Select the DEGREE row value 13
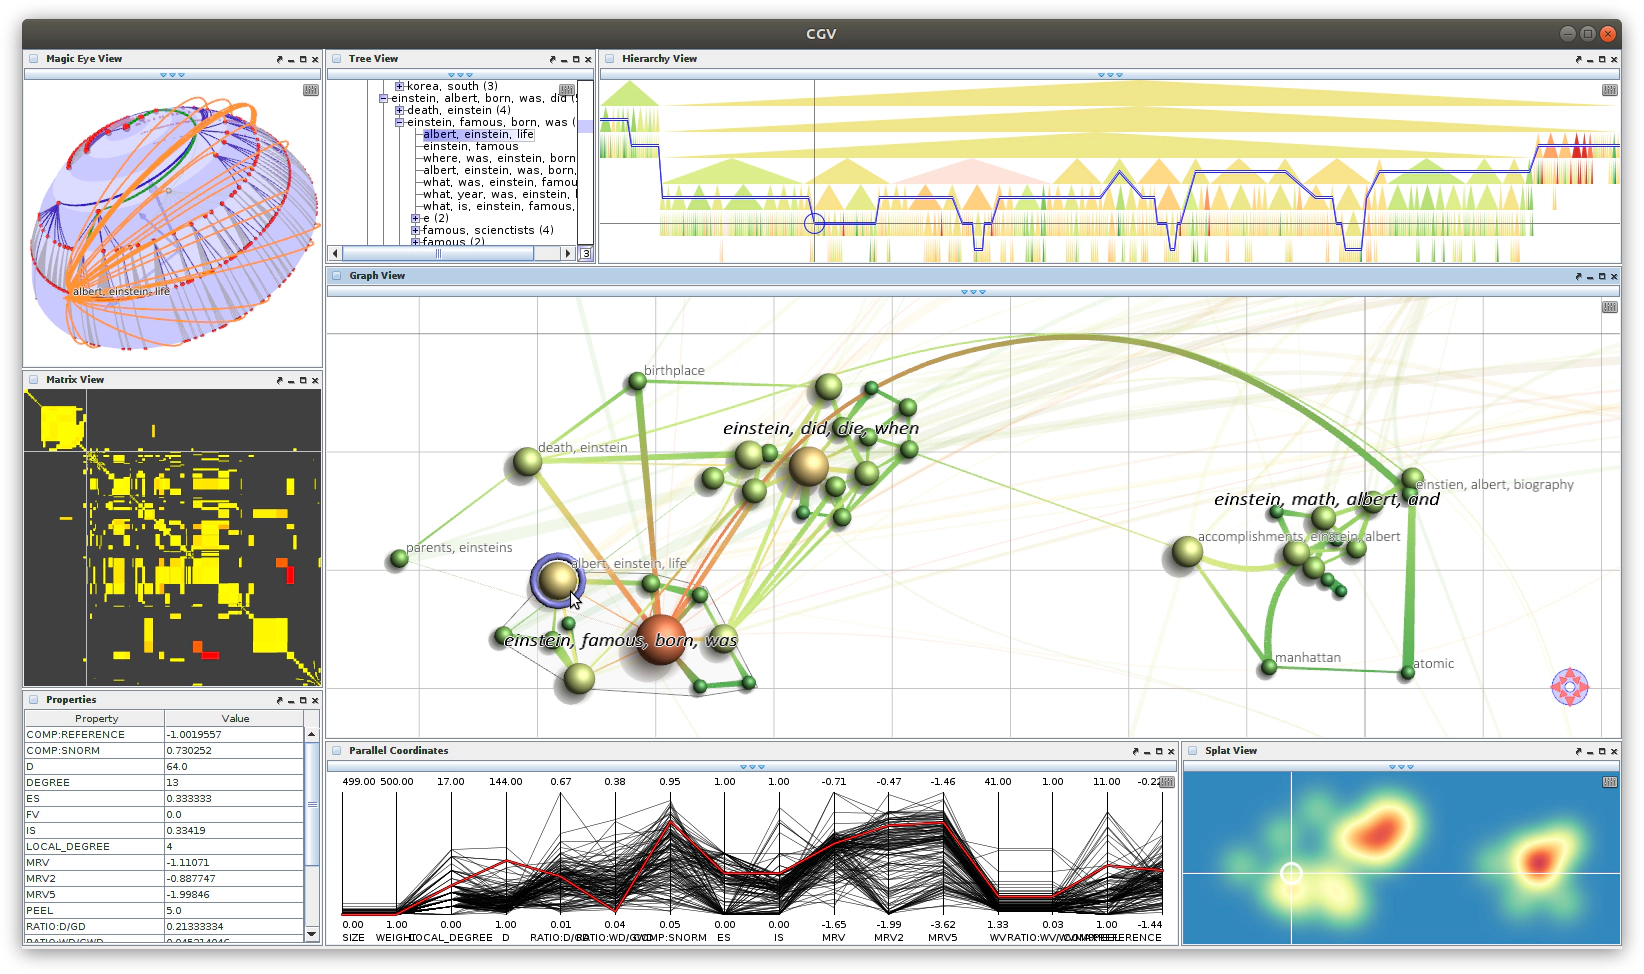 (234, 782)
